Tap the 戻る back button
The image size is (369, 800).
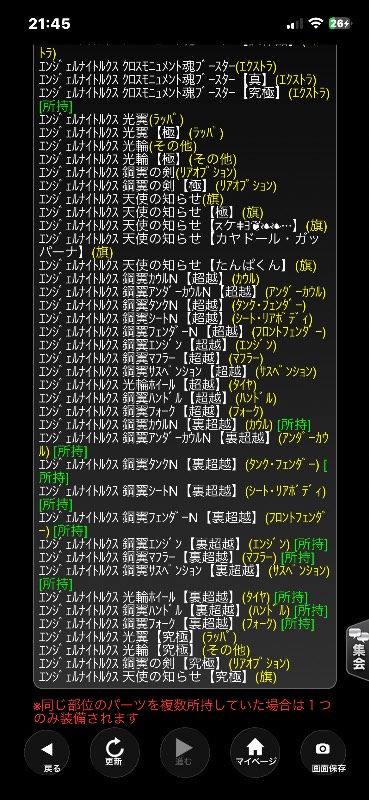[x=47, y=753]
